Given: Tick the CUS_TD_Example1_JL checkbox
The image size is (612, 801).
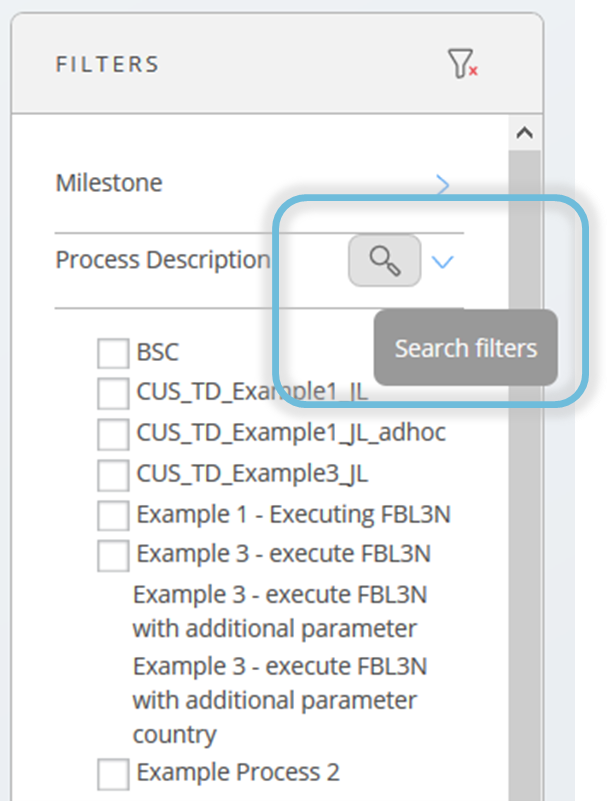Looking at the screenshot, I should [113, 393].
